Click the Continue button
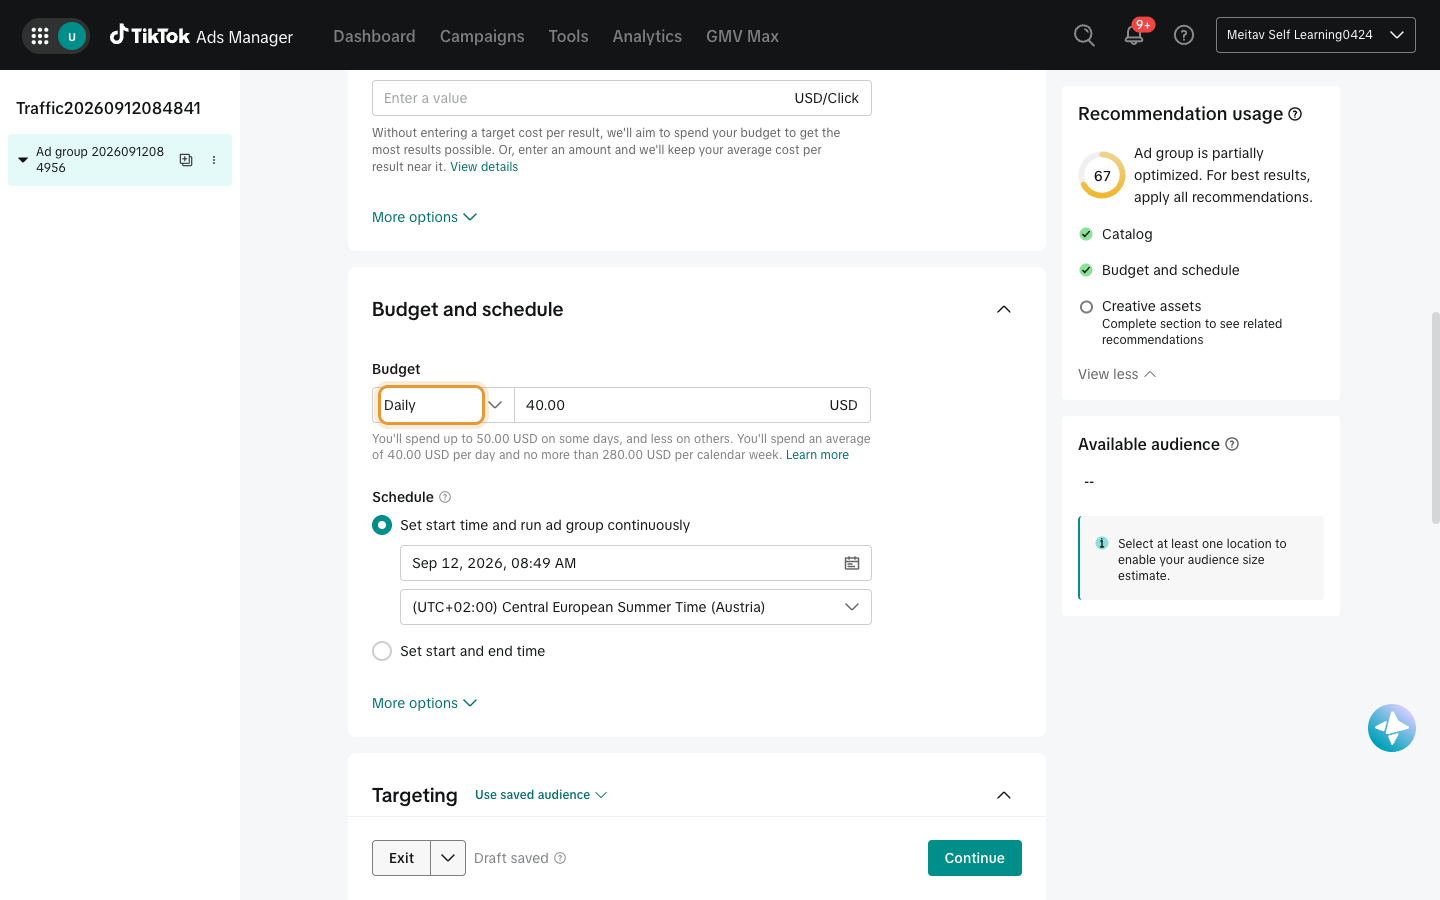The image size is (1440, 900). tap(975, 858)
